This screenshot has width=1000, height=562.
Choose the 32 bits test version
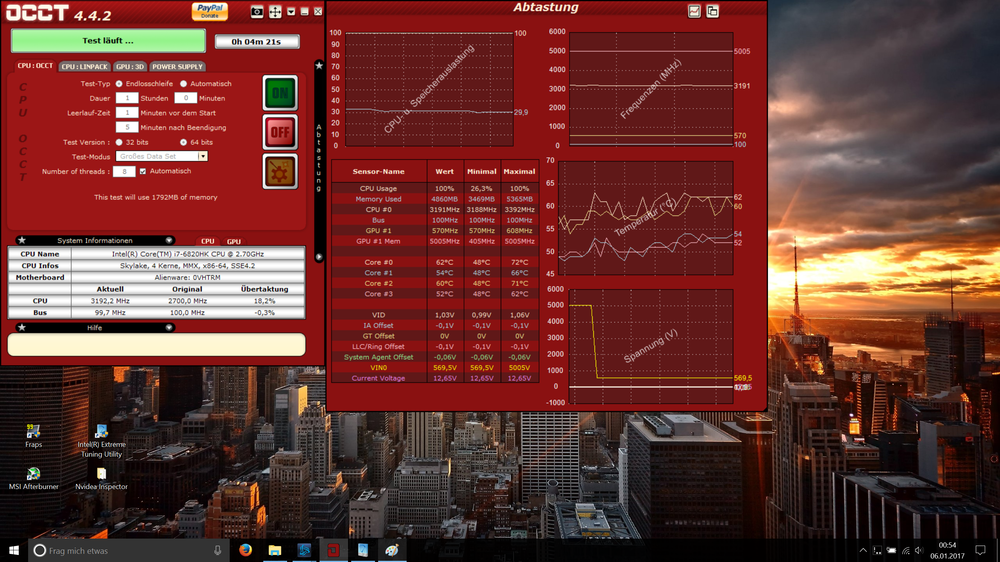tap(119, 143)
